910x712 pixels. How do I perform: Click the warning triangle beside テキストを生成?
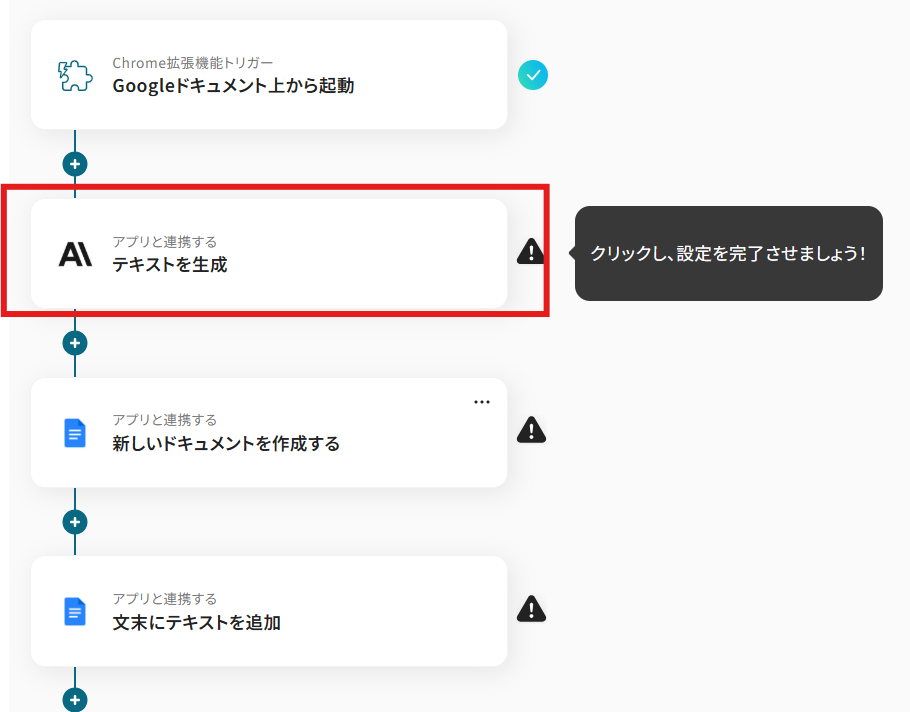click(531, 252)
